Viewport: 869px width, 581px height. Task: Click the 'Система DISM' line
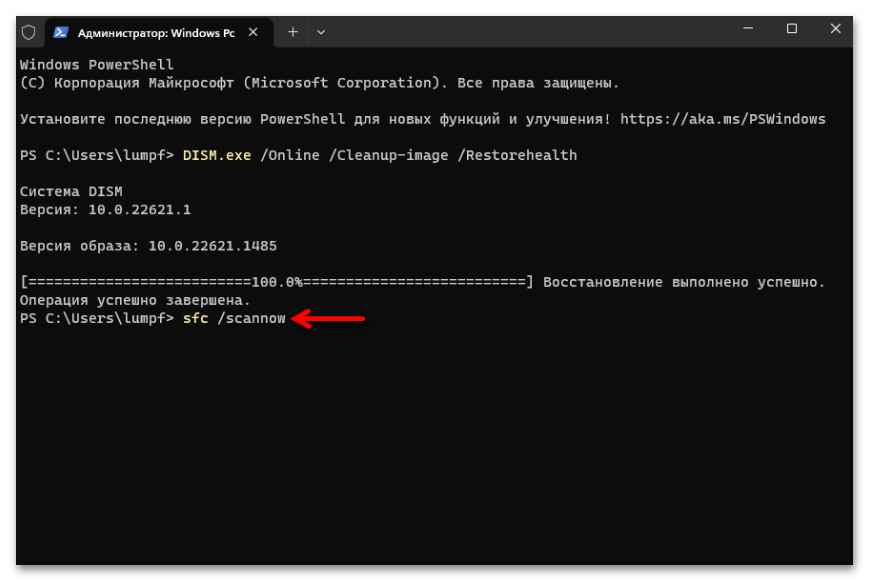pos(71,191)
